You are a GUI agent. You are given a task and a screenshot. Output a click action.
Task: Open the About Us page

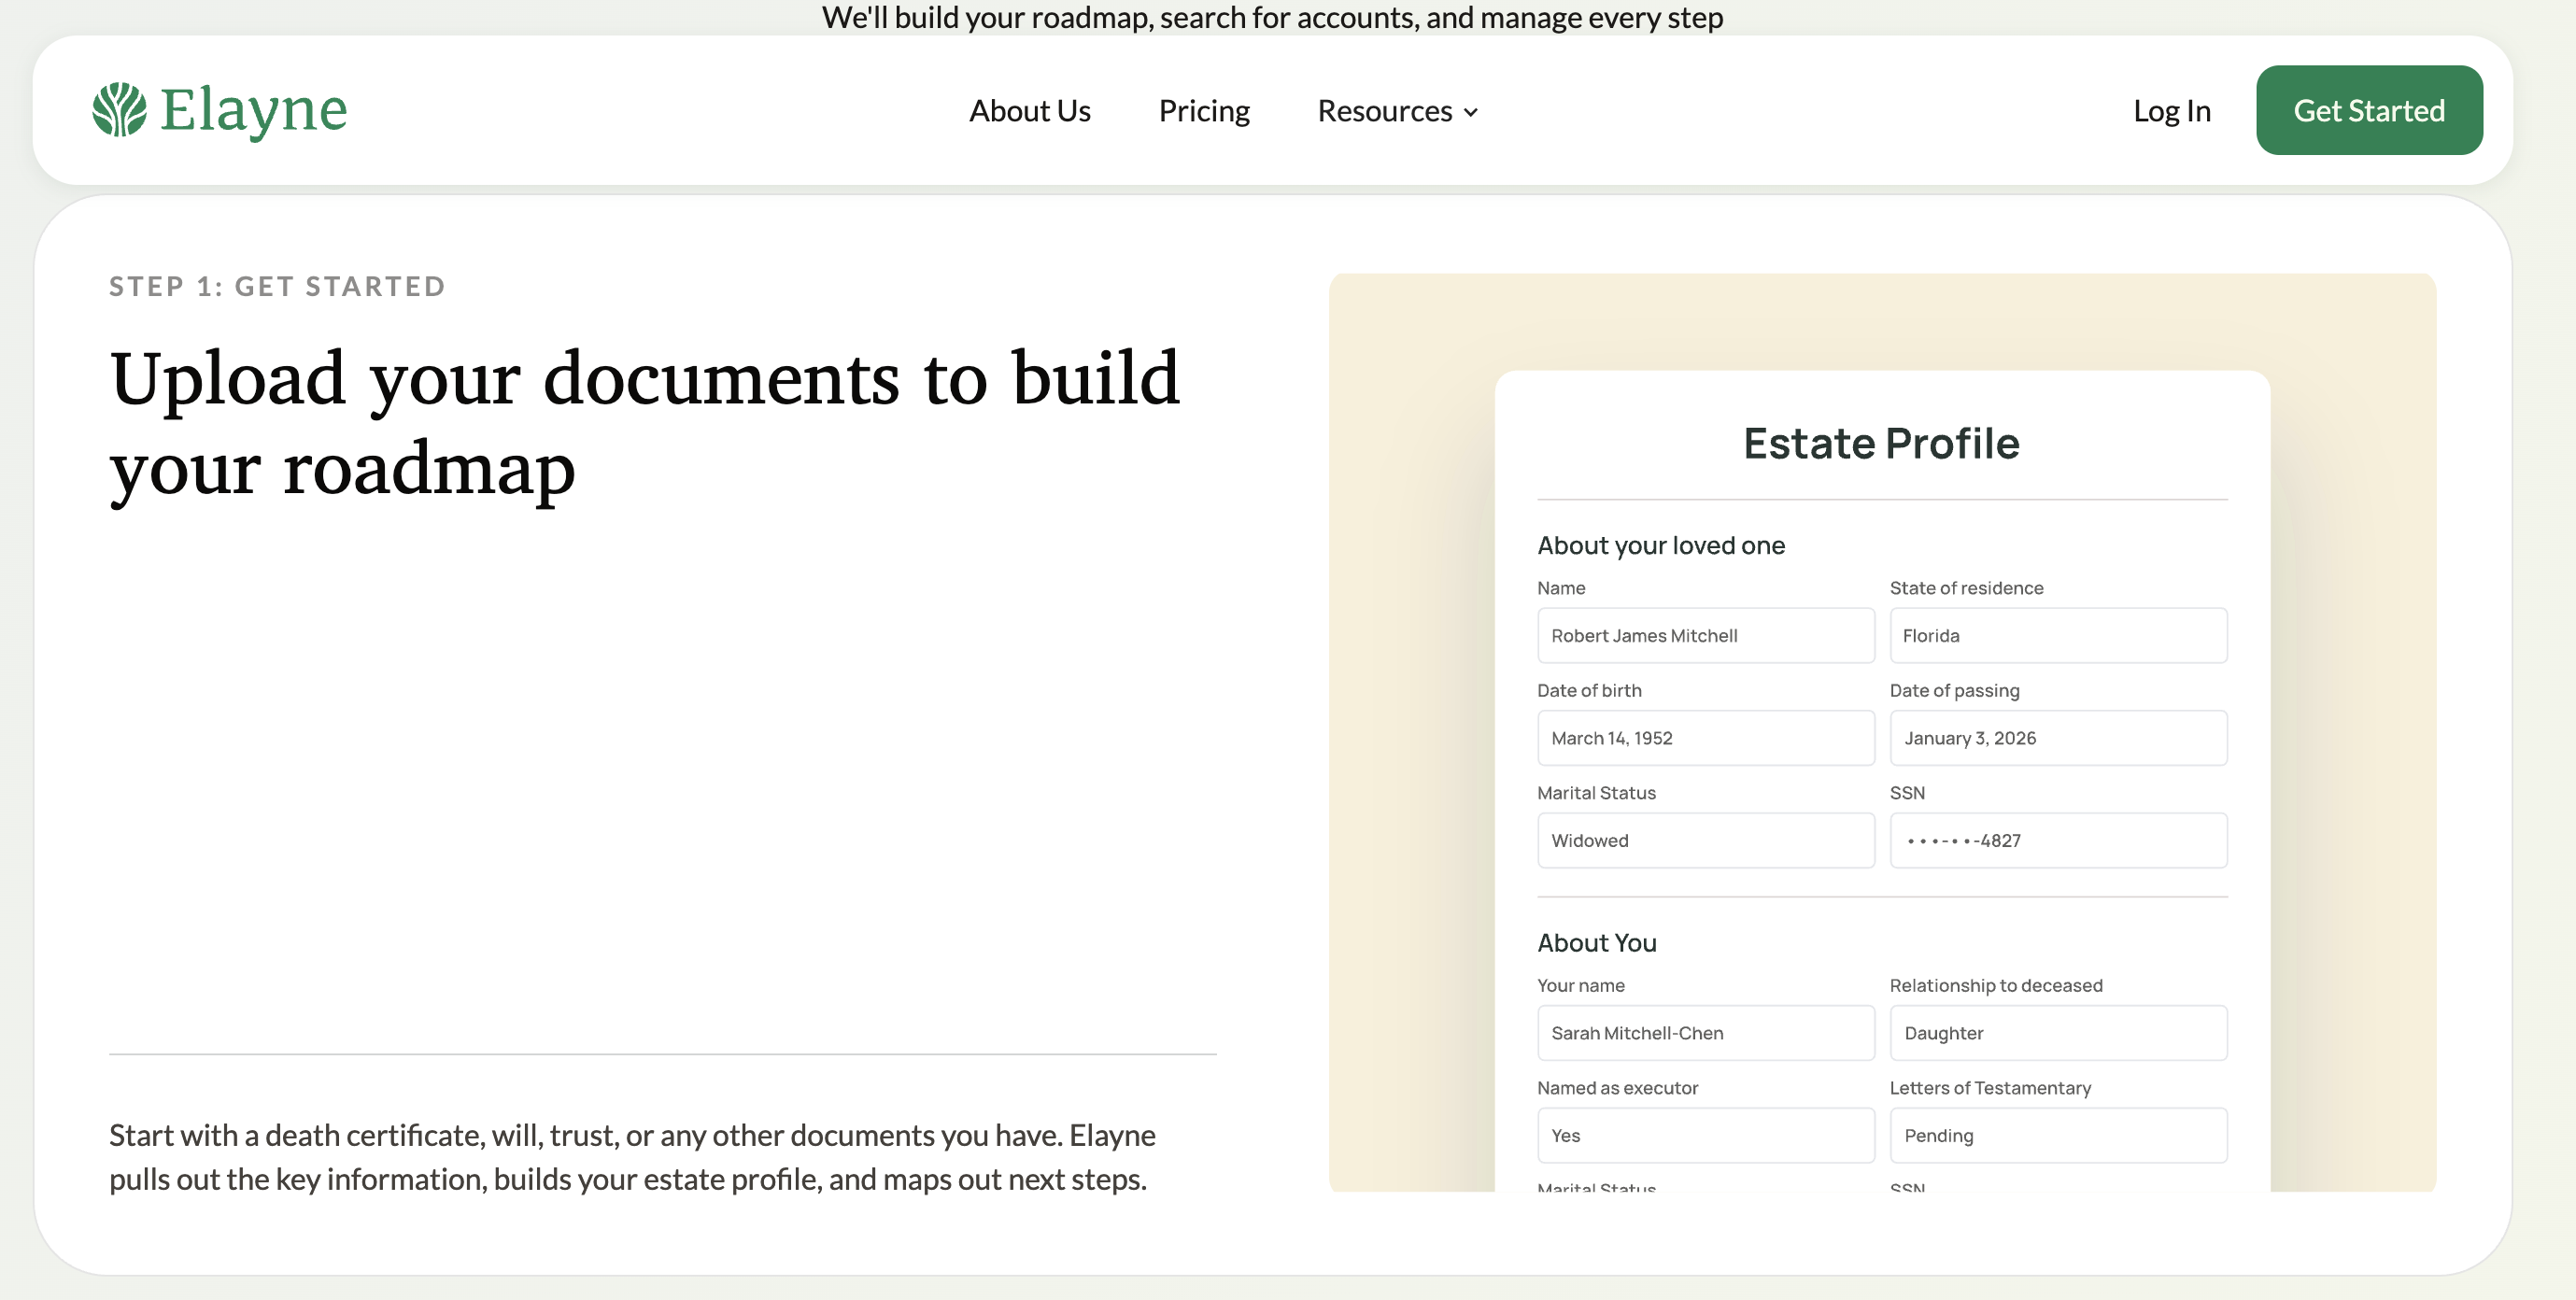(1029, 111)
